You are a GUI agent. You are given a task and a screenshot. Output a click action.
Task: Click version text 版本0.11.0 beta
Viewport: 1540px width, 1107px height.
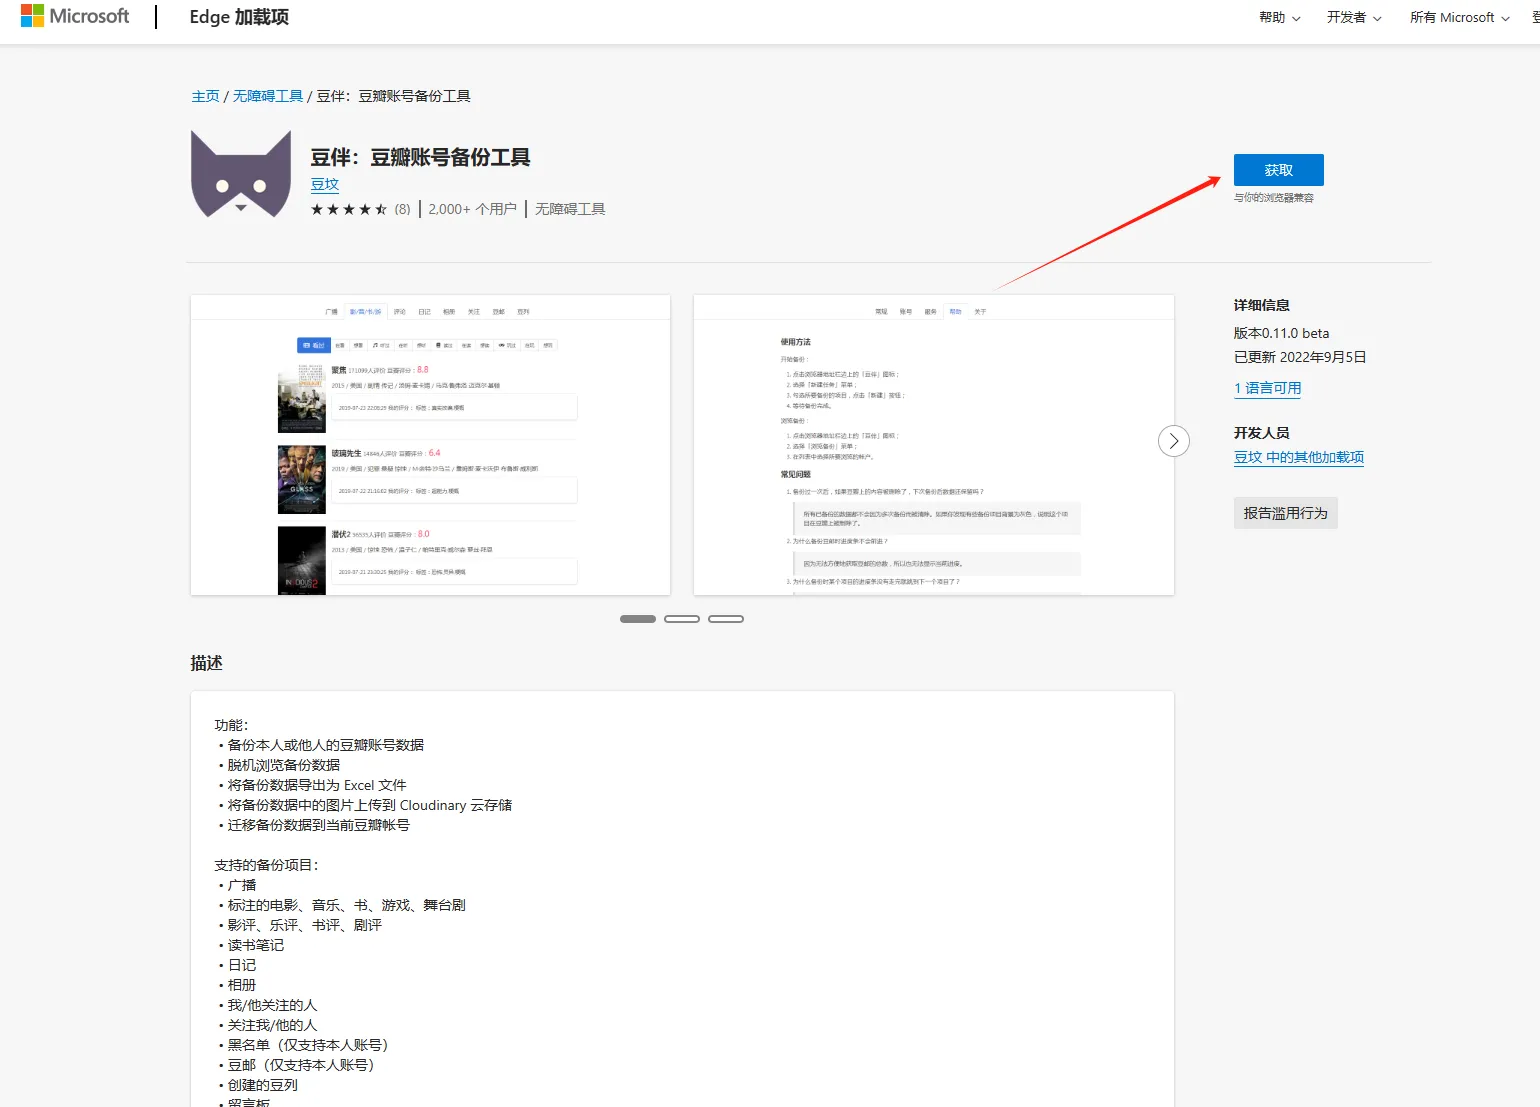(1281, 333)
